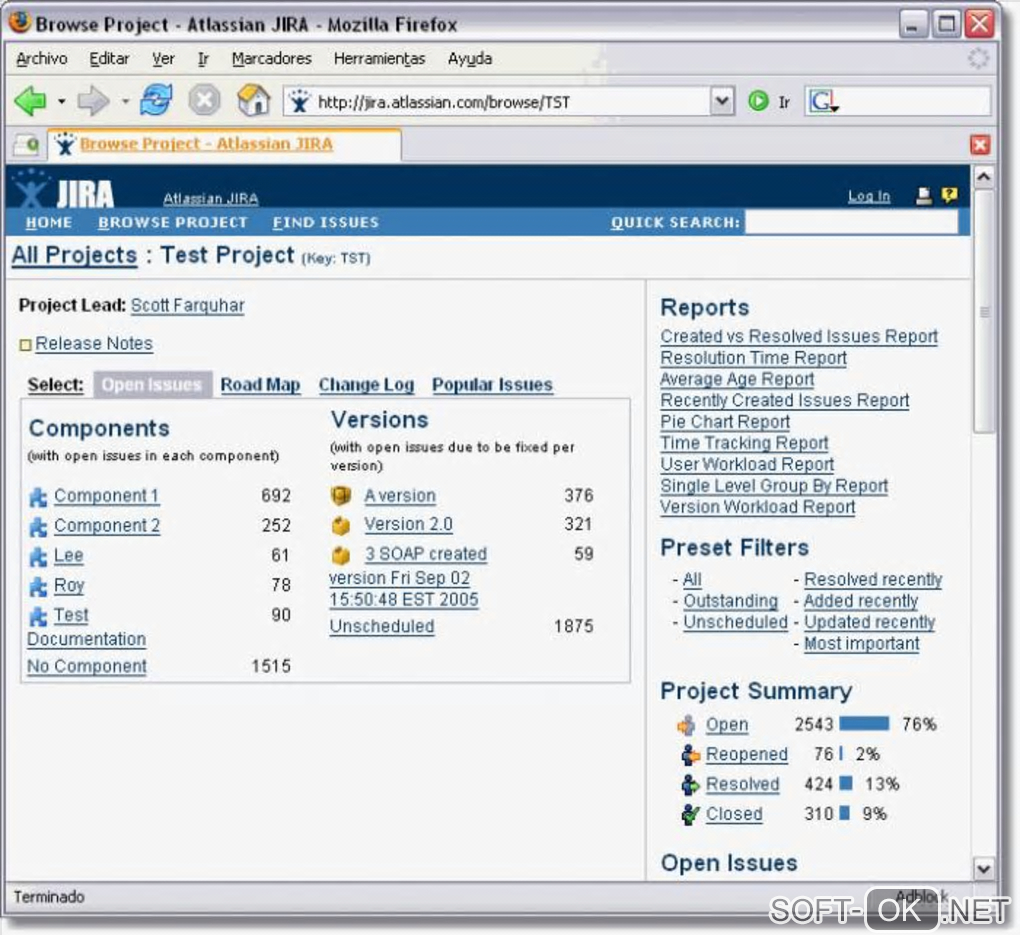Open the Back button history dropdown
Viewport: 1020px width, 935px height.
click(61, 102)
